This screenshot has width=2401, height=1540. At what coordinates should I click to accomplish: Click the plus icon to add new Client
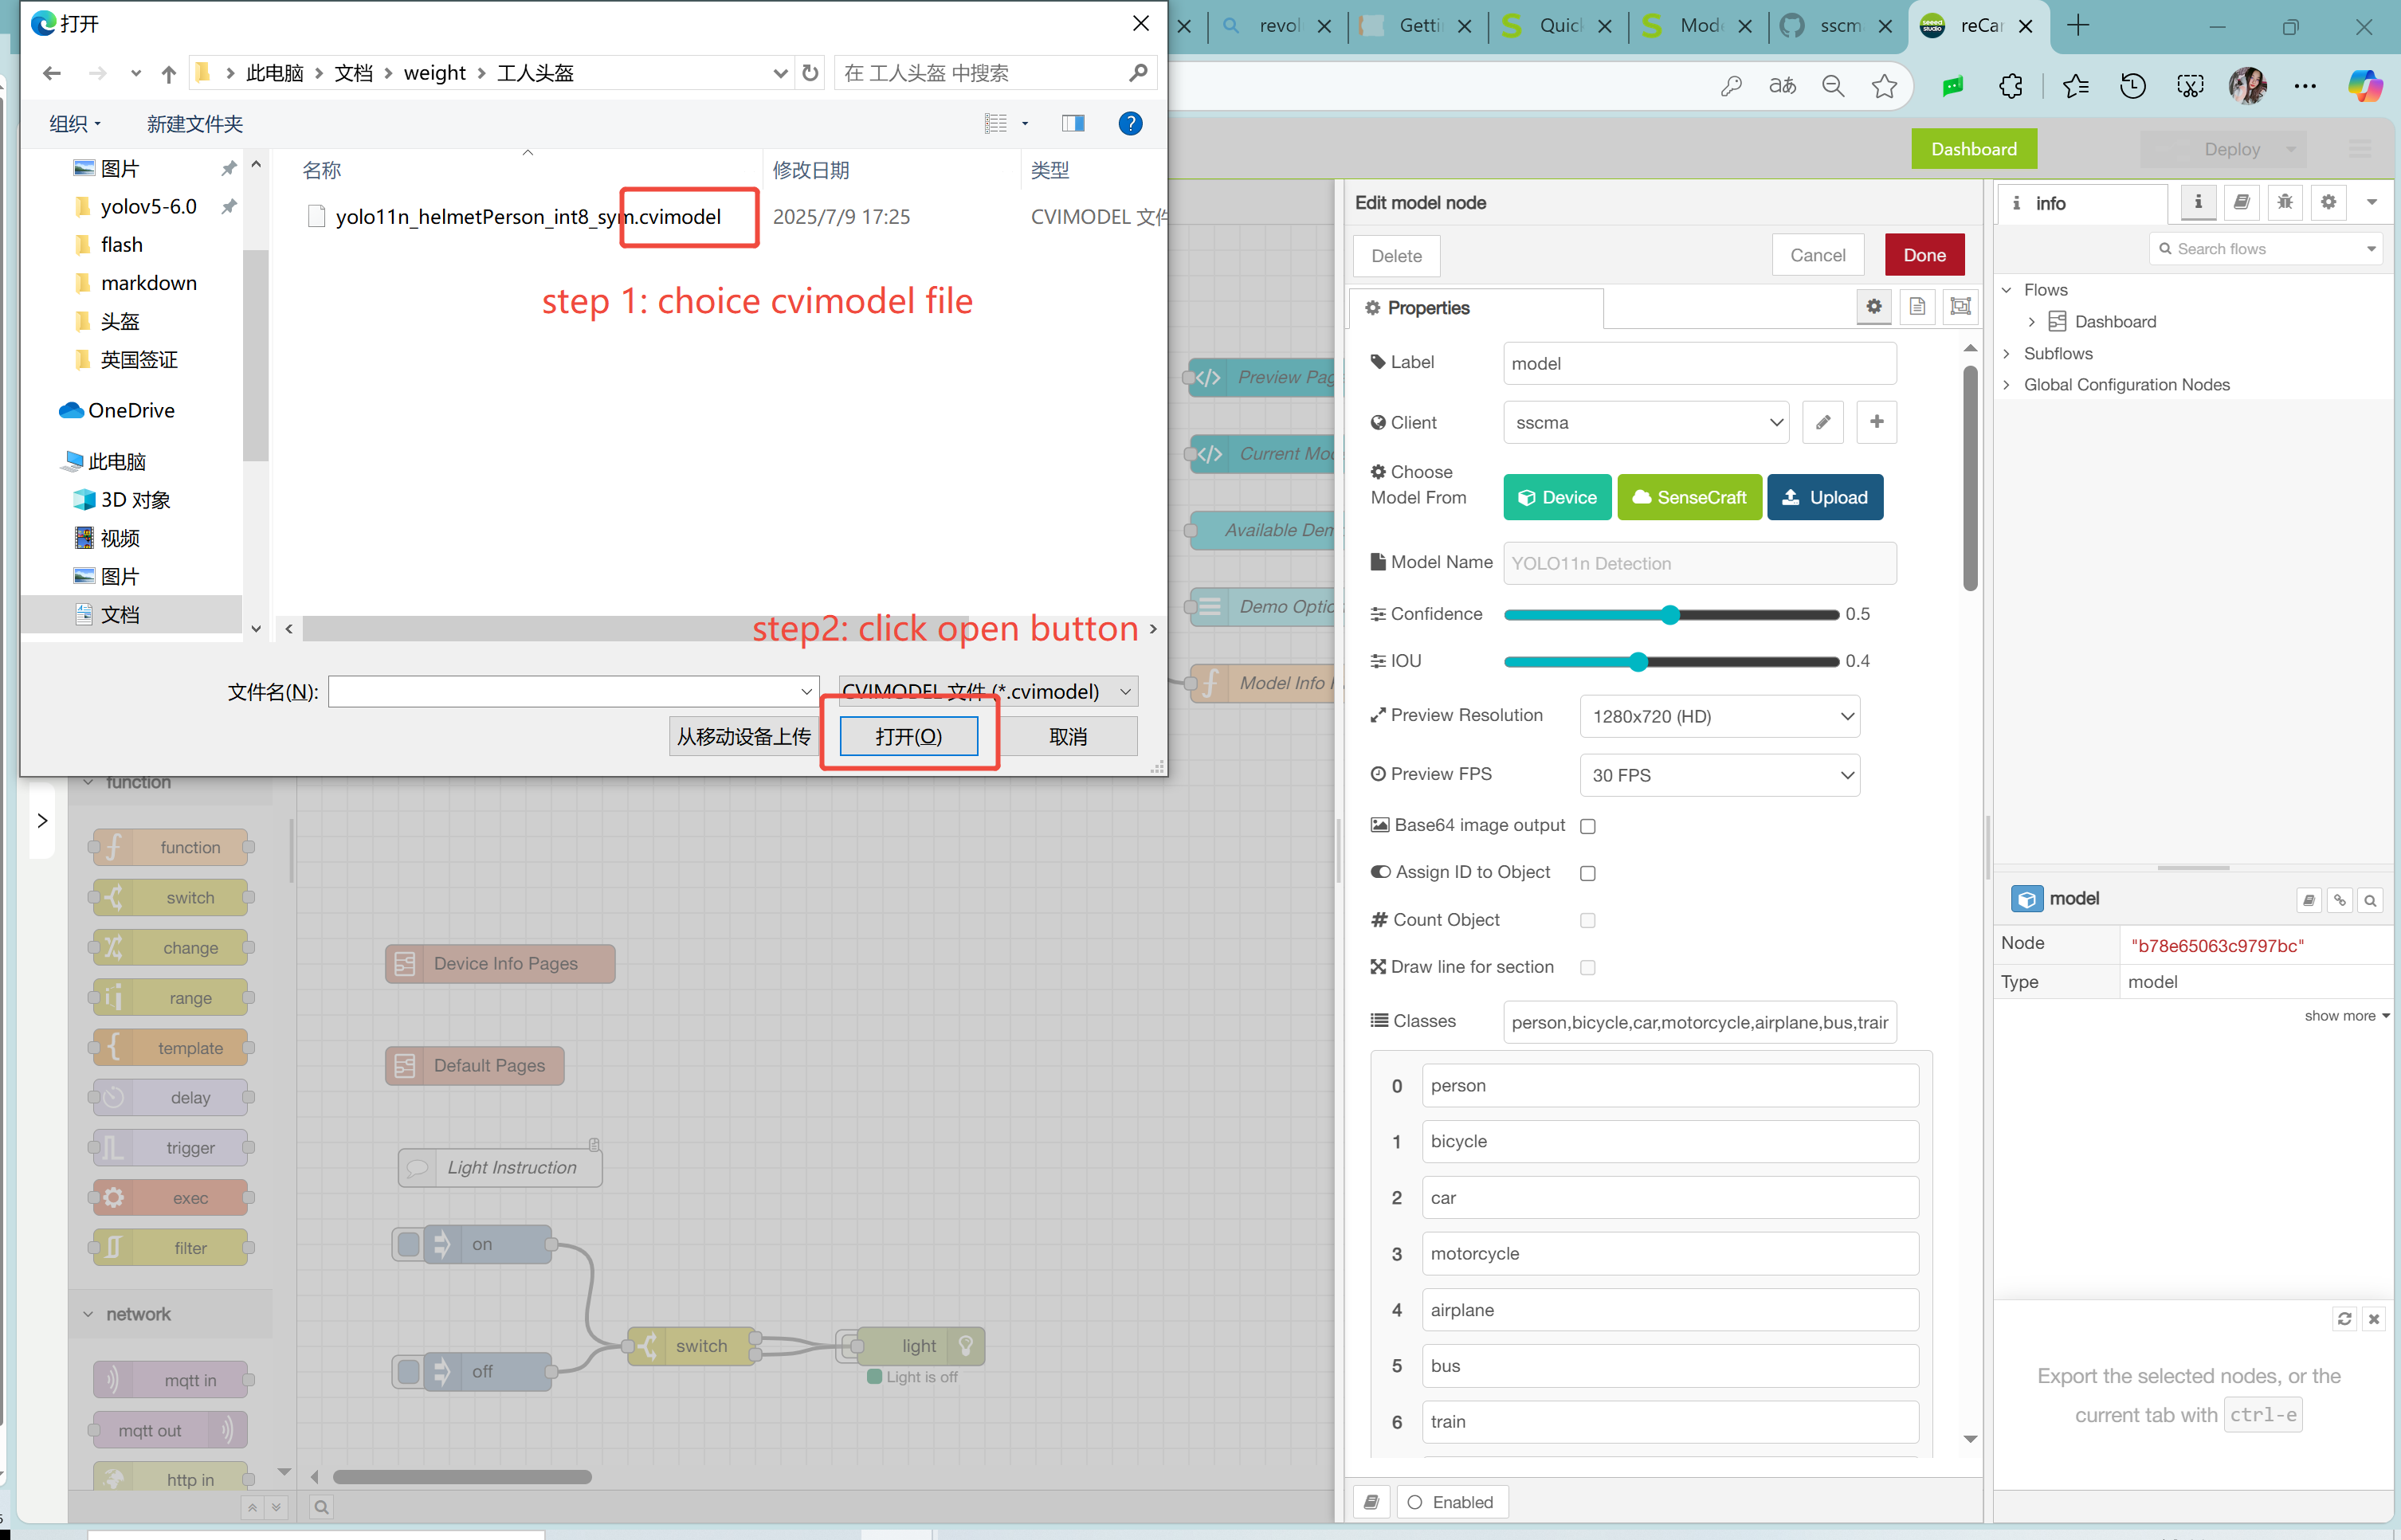[x=1876, y=422]
